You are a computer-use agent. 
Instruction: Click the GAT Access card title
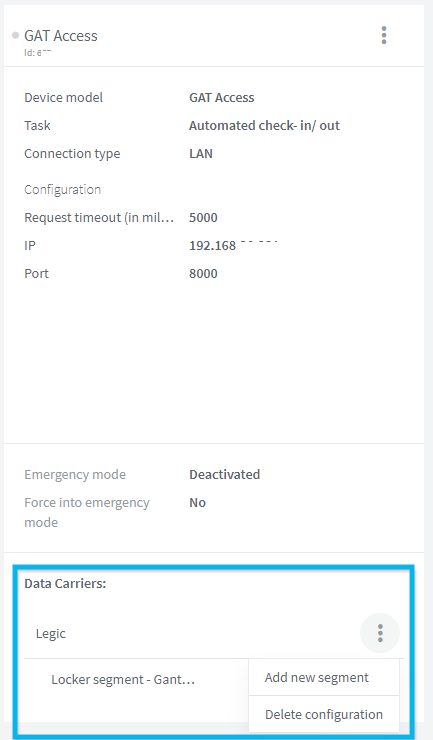click(x=61, y=36)
